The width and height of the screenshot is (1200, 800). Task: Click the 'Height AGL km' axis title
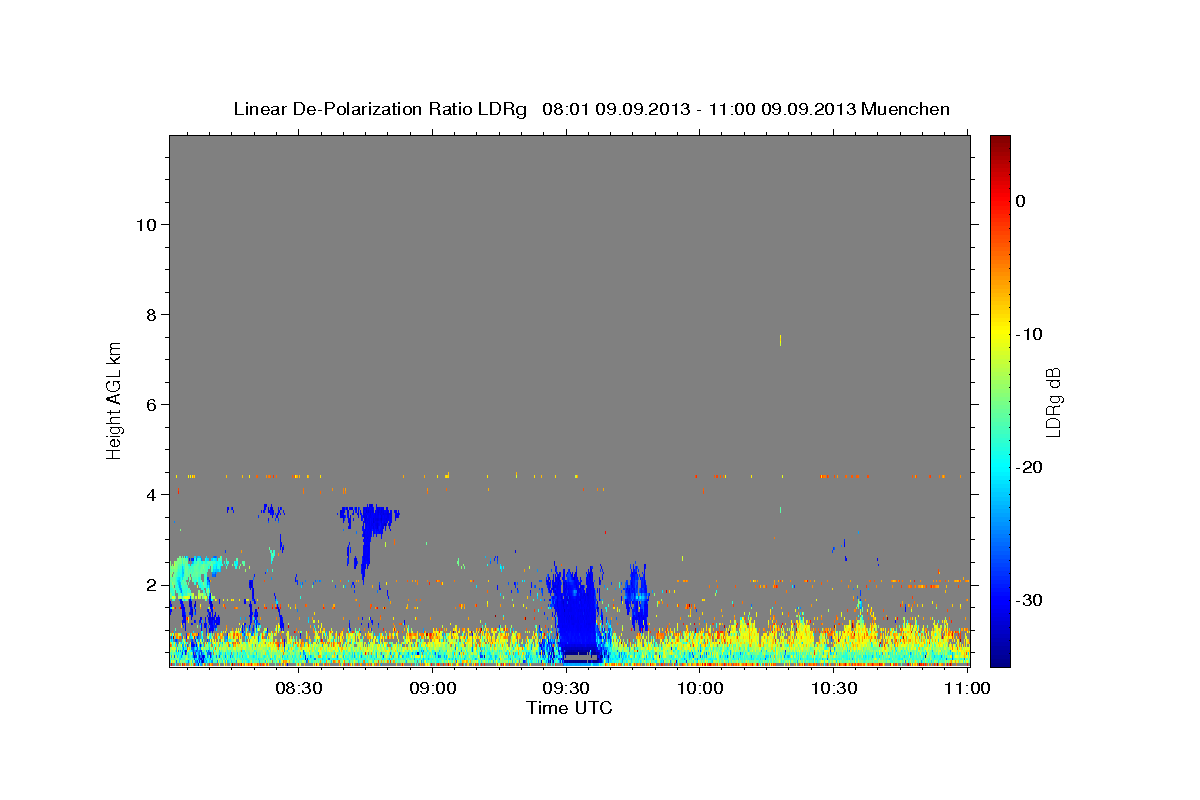(x=114, y=399)
